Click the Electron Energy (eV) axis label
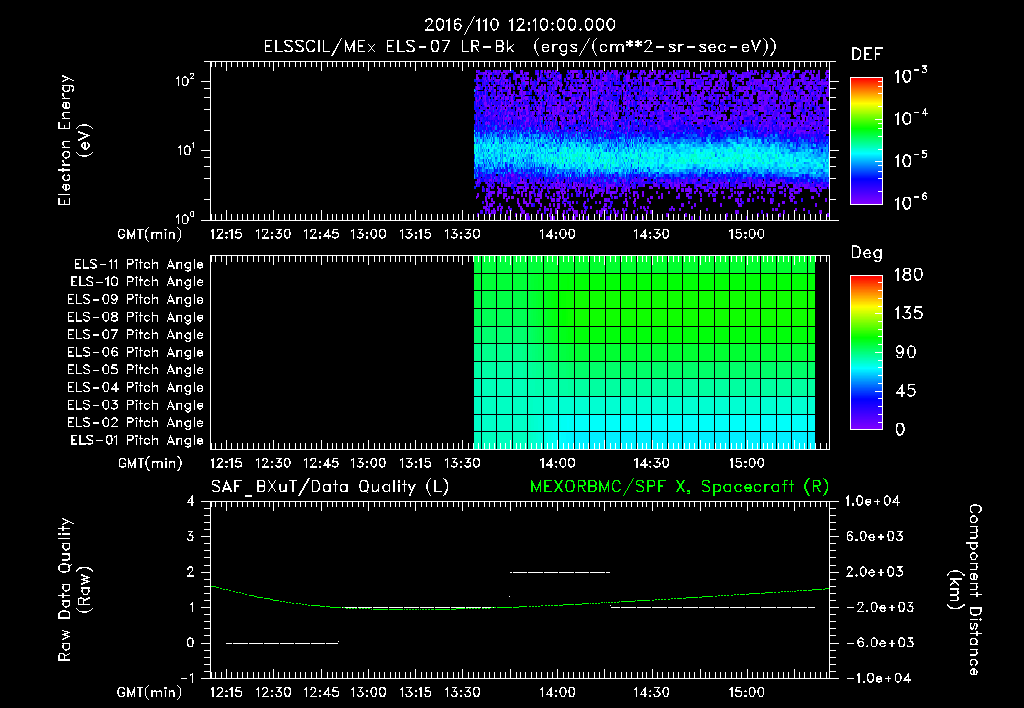Screen dimensions: 1024x708 pos(74,140)
